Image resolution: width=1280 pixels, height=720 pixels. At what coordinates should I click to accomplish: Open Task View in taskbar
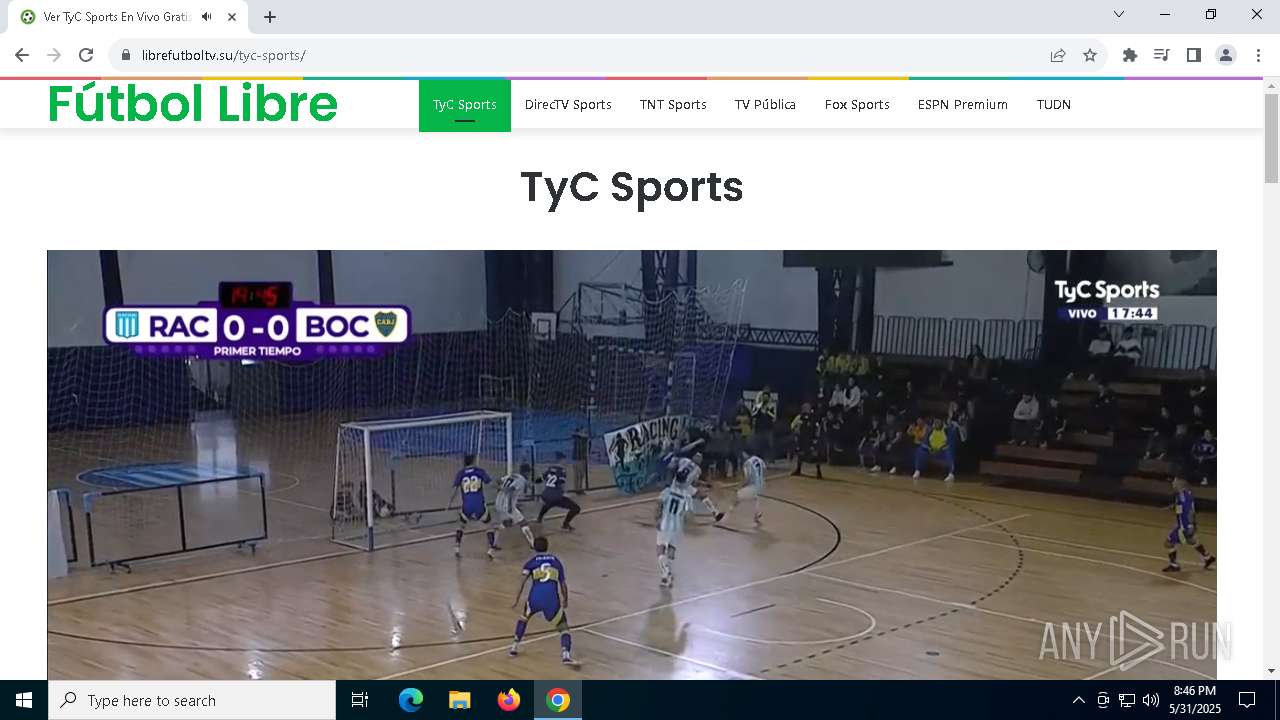click(x=360, y=700)
